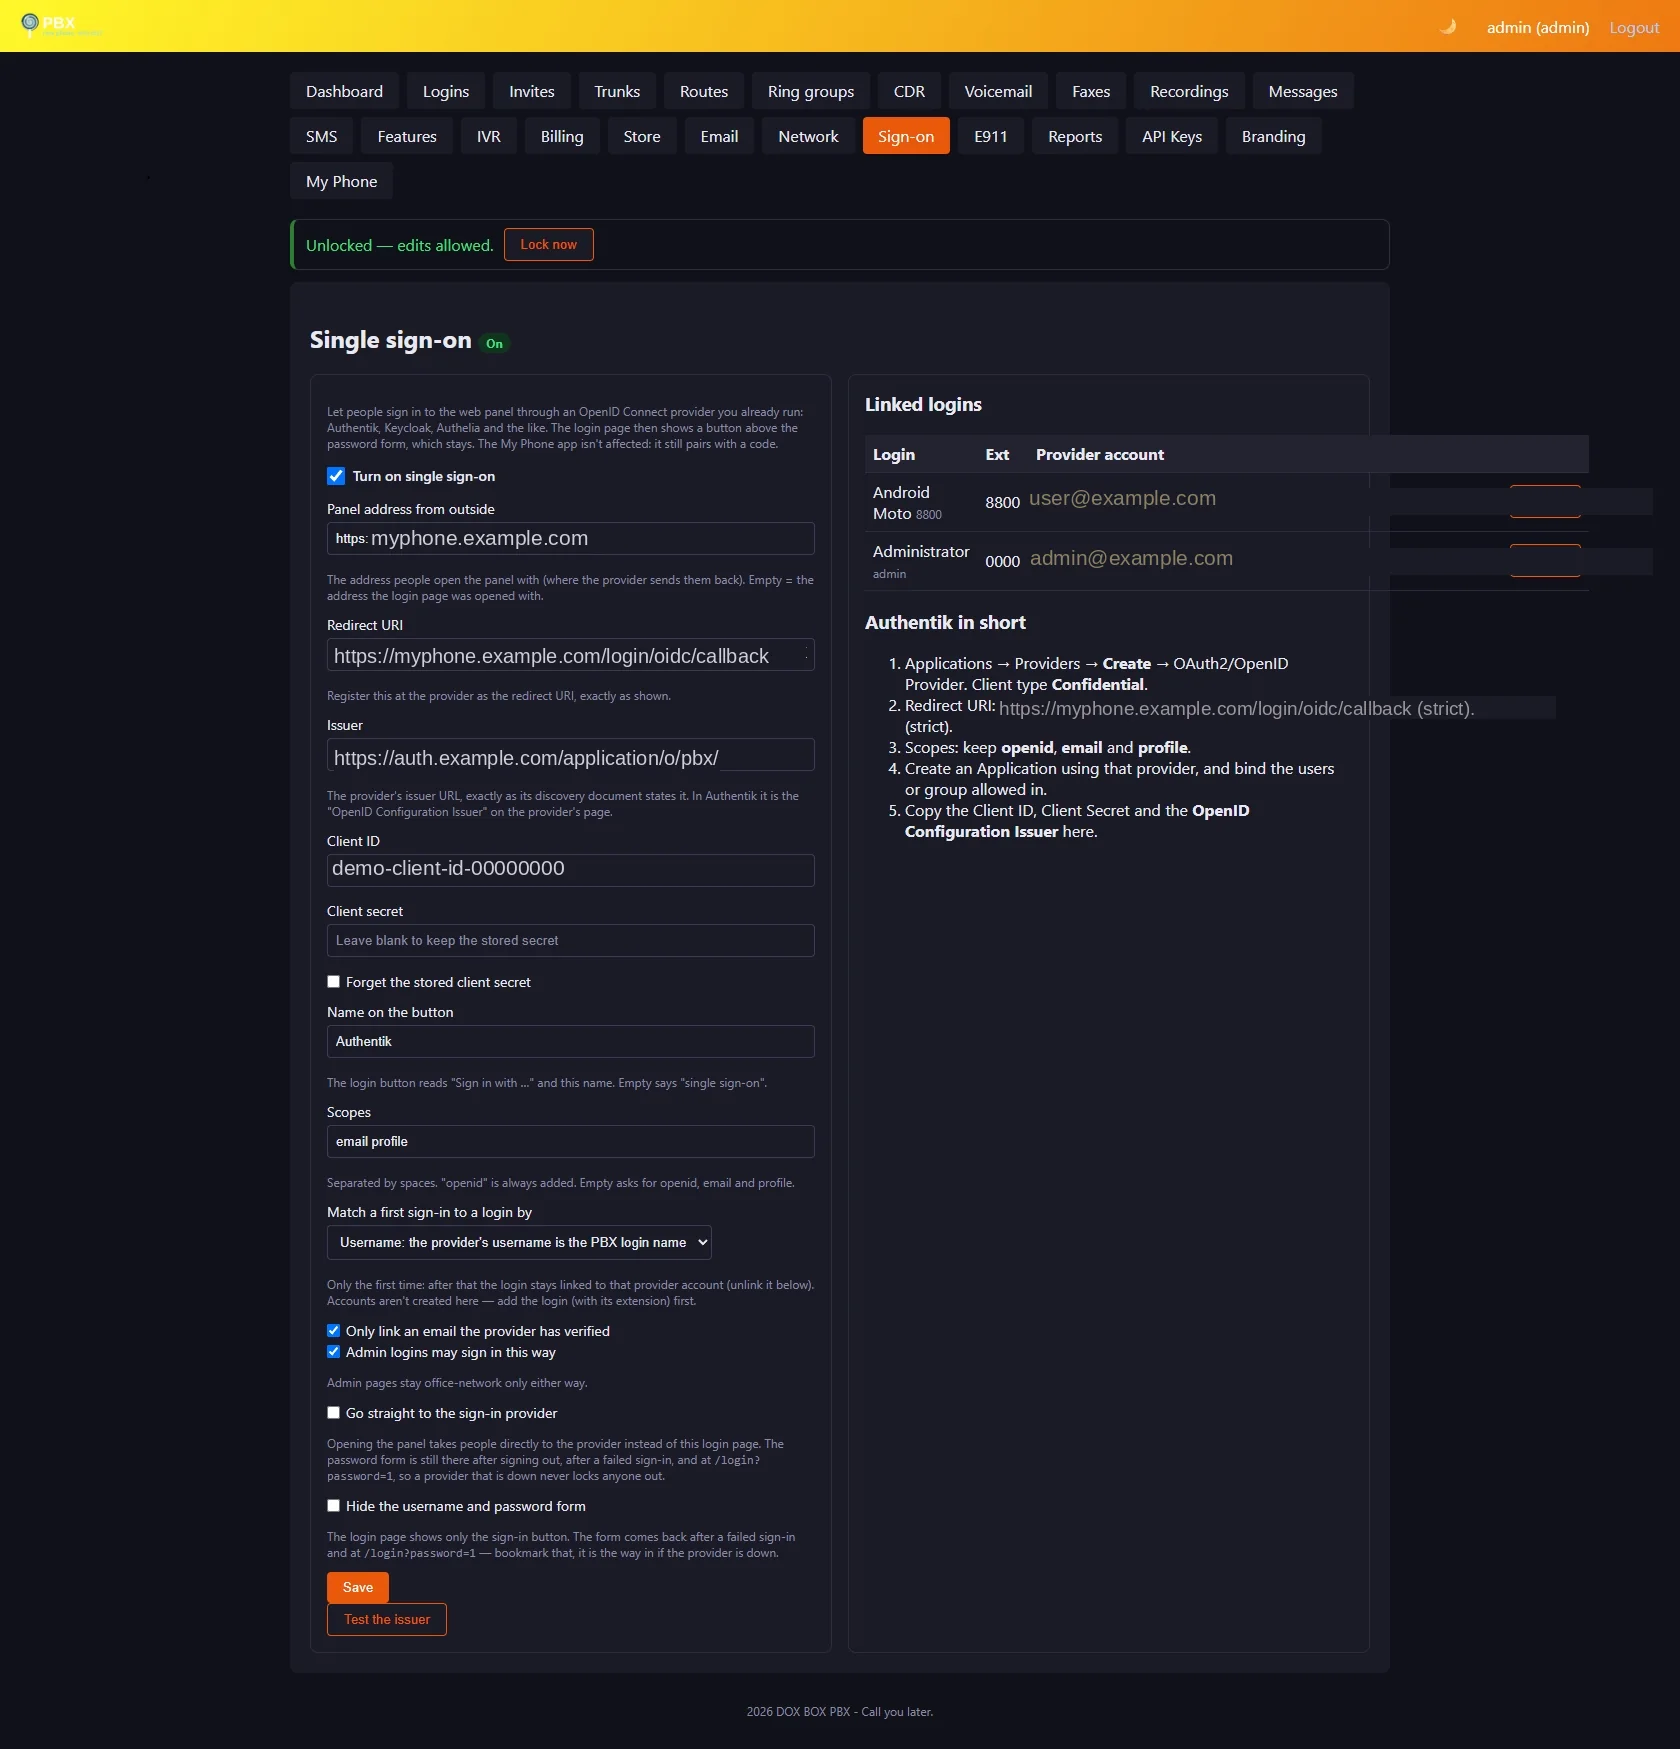1680x1749 pixels.
Task: Open the API Keys tab
Action: pos(1172,136)
